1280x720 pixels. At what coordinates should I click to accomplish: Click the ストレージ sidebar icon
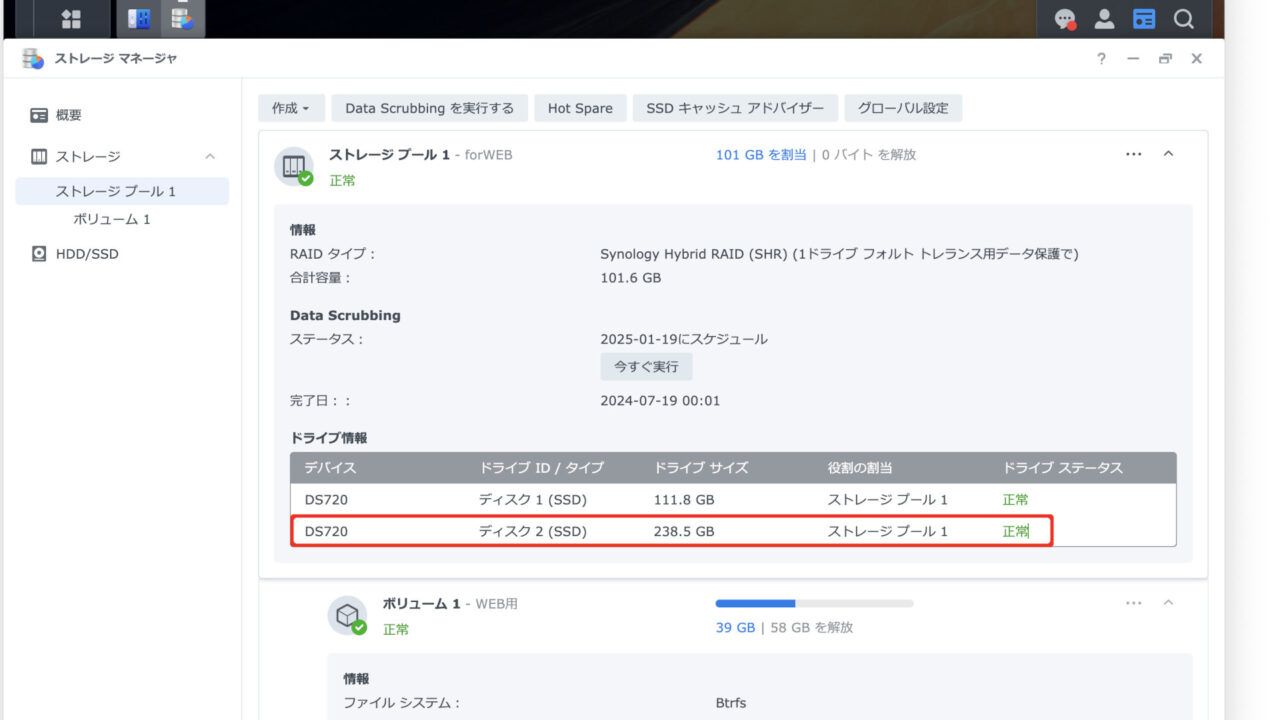click(x=39, y=157)
